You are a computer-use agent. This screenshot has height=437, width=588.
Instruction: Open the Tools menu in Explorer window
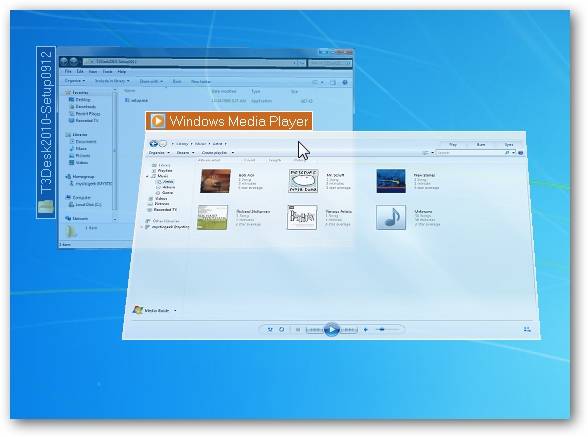coord(107,71)
